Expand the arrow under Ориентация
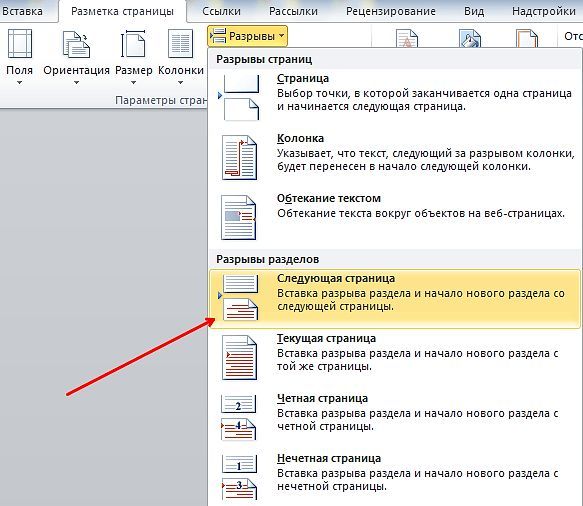 [76, 83]
